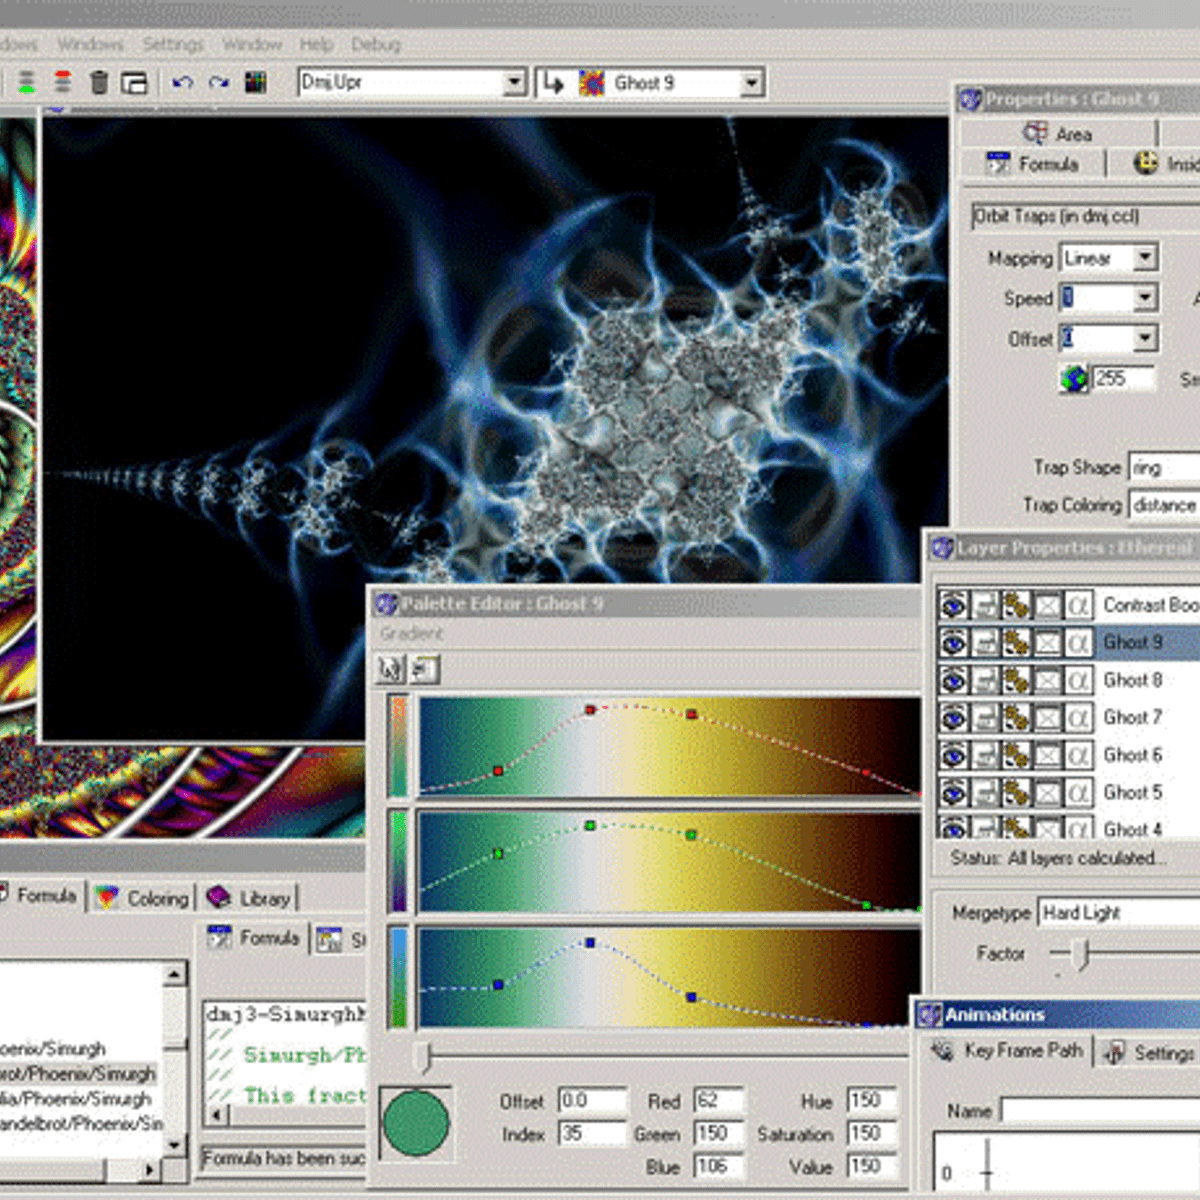Toggle visibility of the Contrast Boost layer

(956, 604)
